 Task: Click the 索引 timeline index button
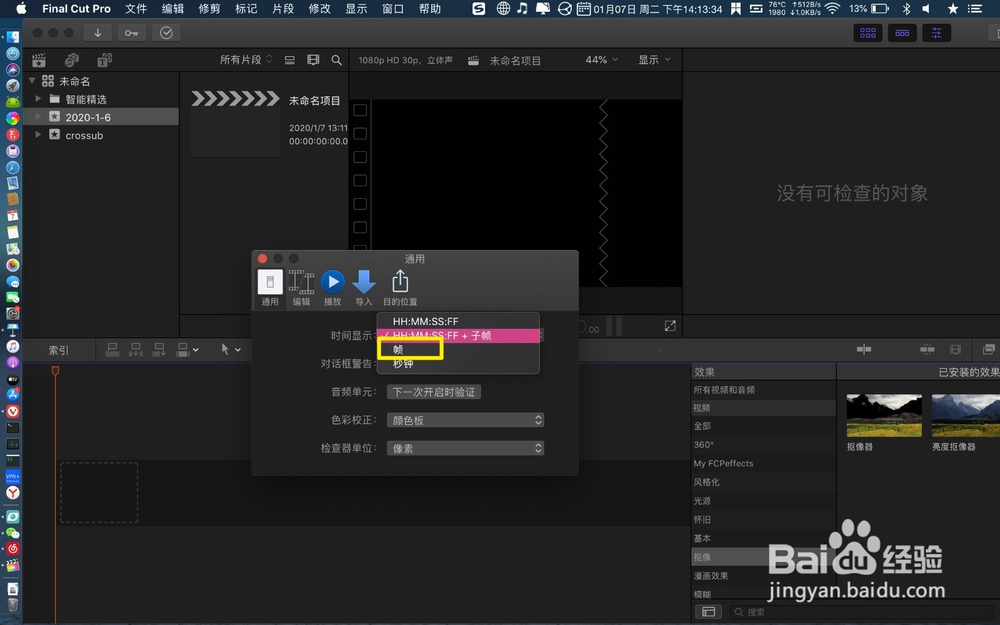(x=59, y=350)
